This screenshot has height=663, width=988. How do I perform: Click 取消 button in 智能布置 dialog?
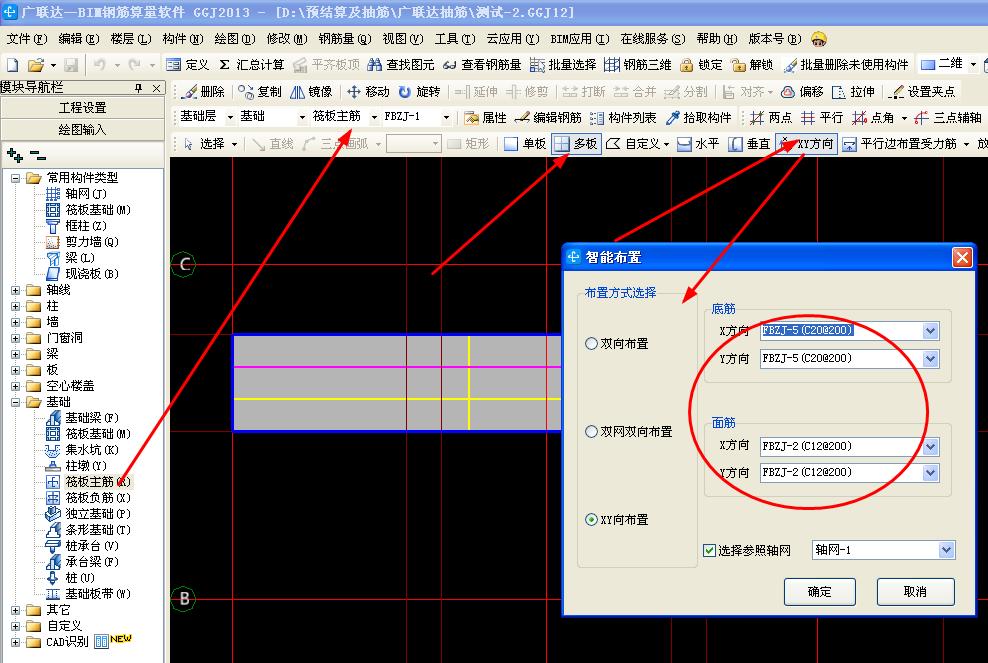click(x=916, y=592)
